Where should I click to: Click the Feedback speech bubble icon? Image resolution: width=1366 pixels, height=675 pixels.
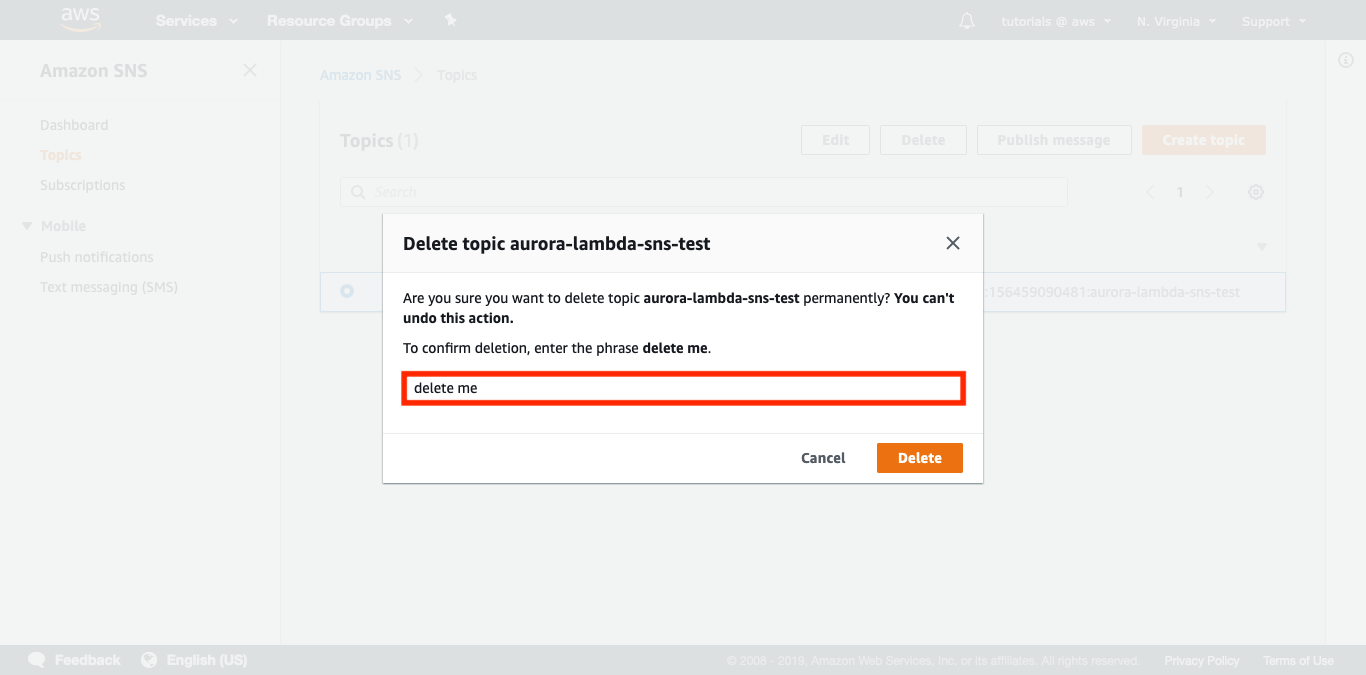[x=37, y=660]
